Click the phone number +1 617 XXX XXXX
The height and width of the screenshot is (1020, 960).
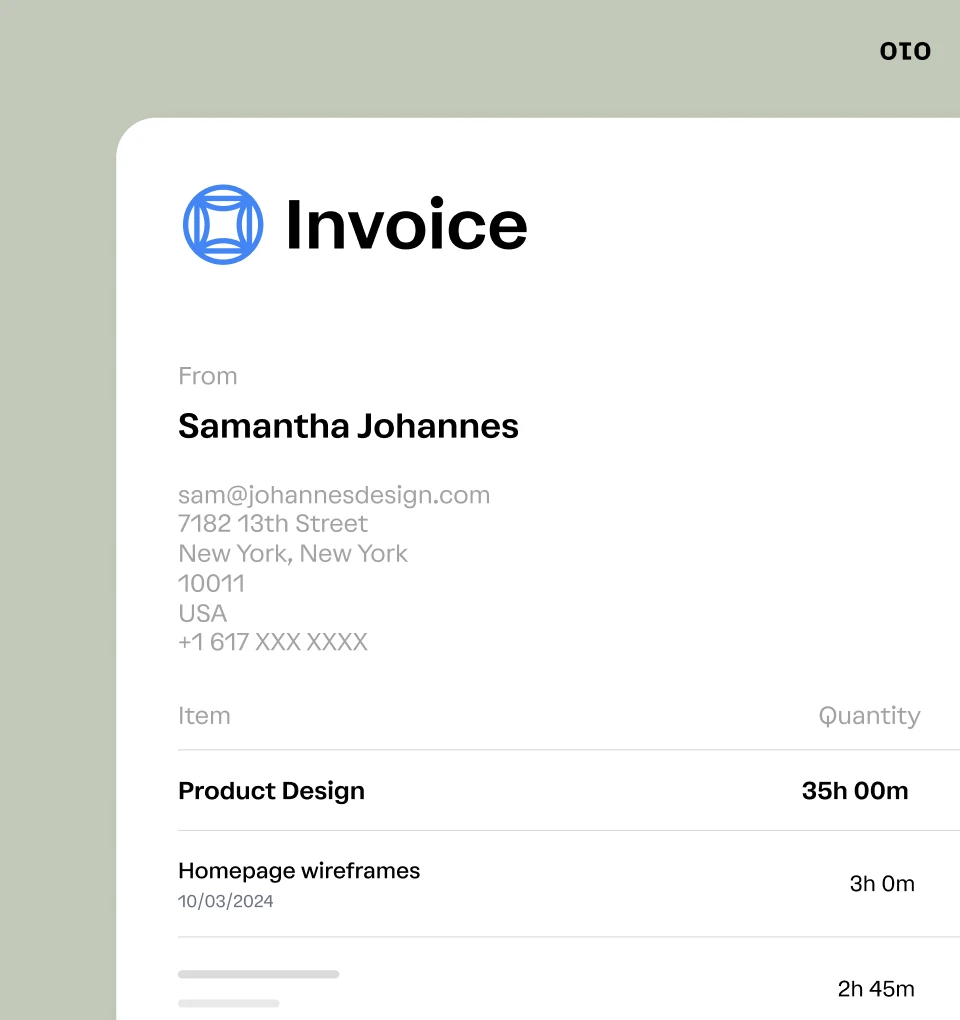[273, 642]
